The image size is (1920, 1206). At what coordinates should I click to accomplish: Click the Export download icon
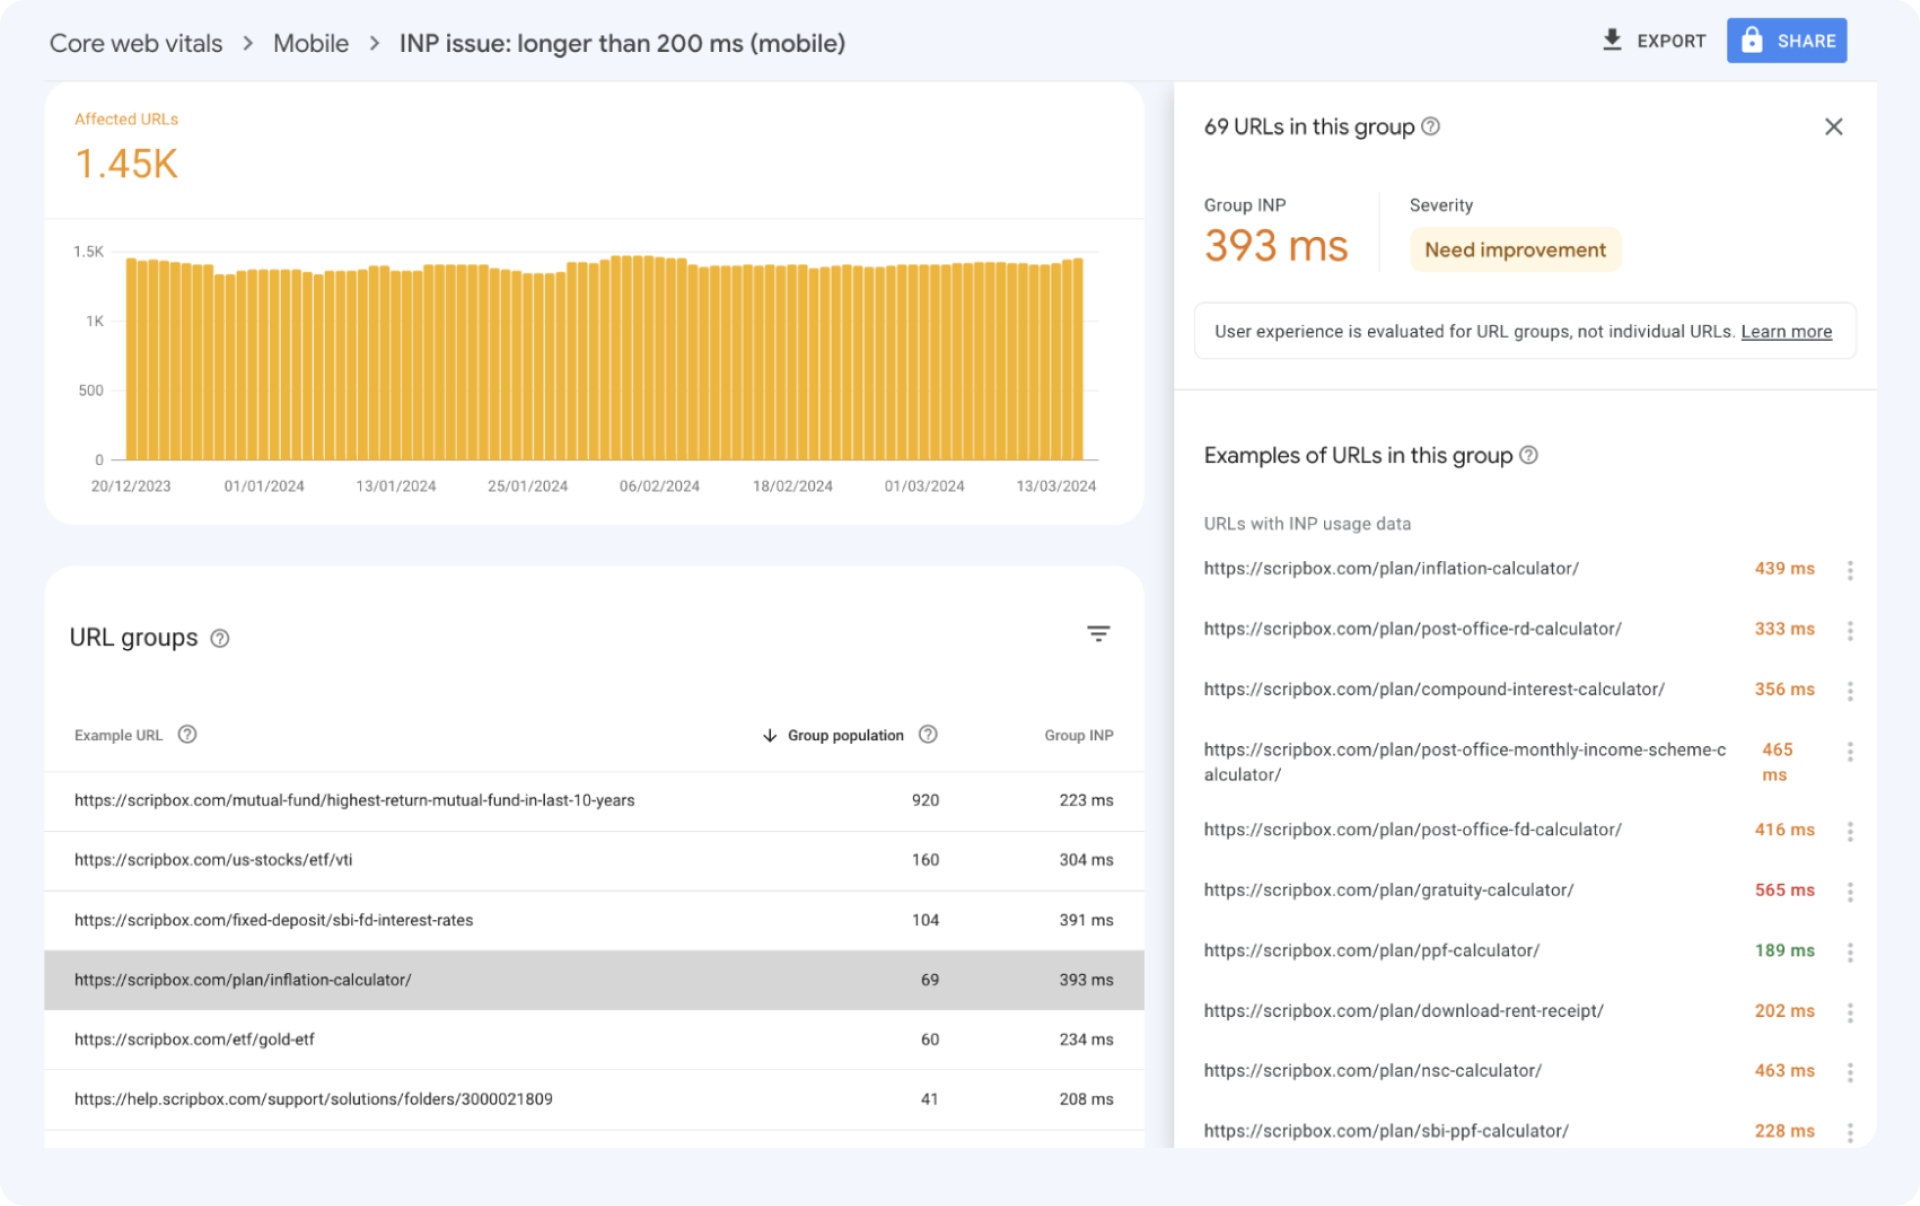1611,40
